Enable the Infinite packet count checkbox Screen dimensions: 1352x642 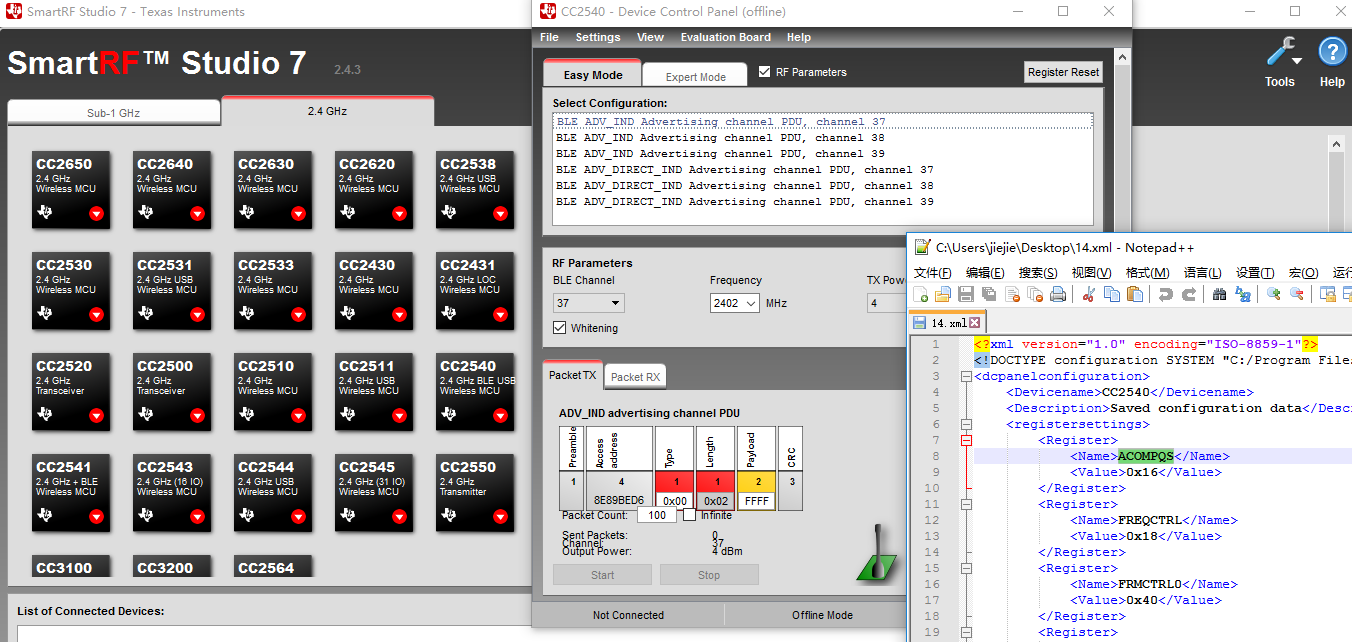pos(689,515)
